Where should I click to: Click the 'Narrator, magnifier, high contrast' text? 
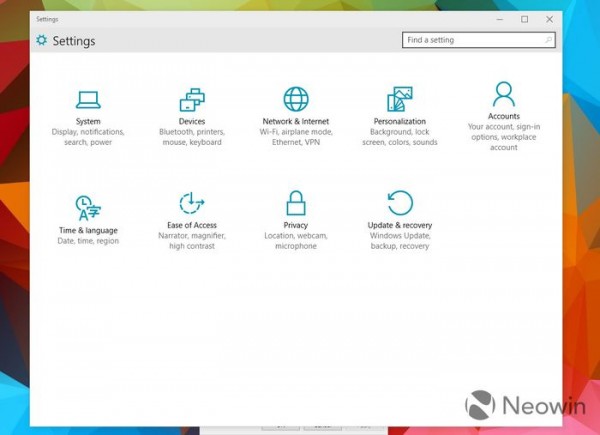click(192, 241)
